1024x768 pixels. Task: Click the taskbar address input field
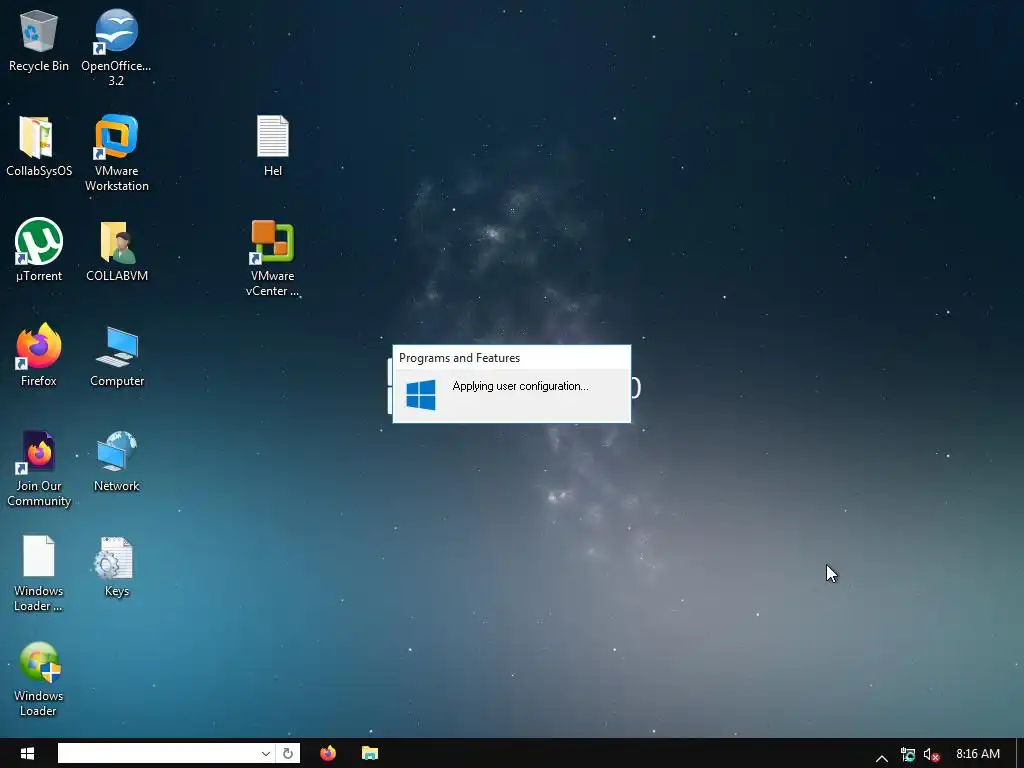(158, 754)
